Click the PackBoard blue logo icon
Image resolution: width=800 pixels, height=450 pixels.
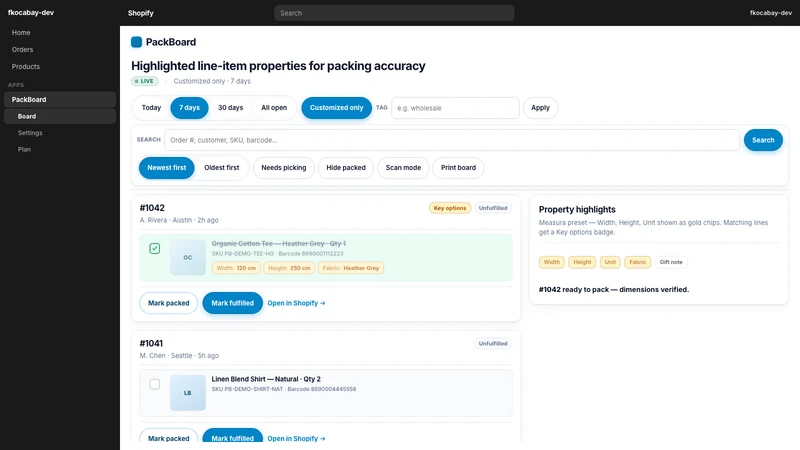pyautogui.click(x=136, y=42)
